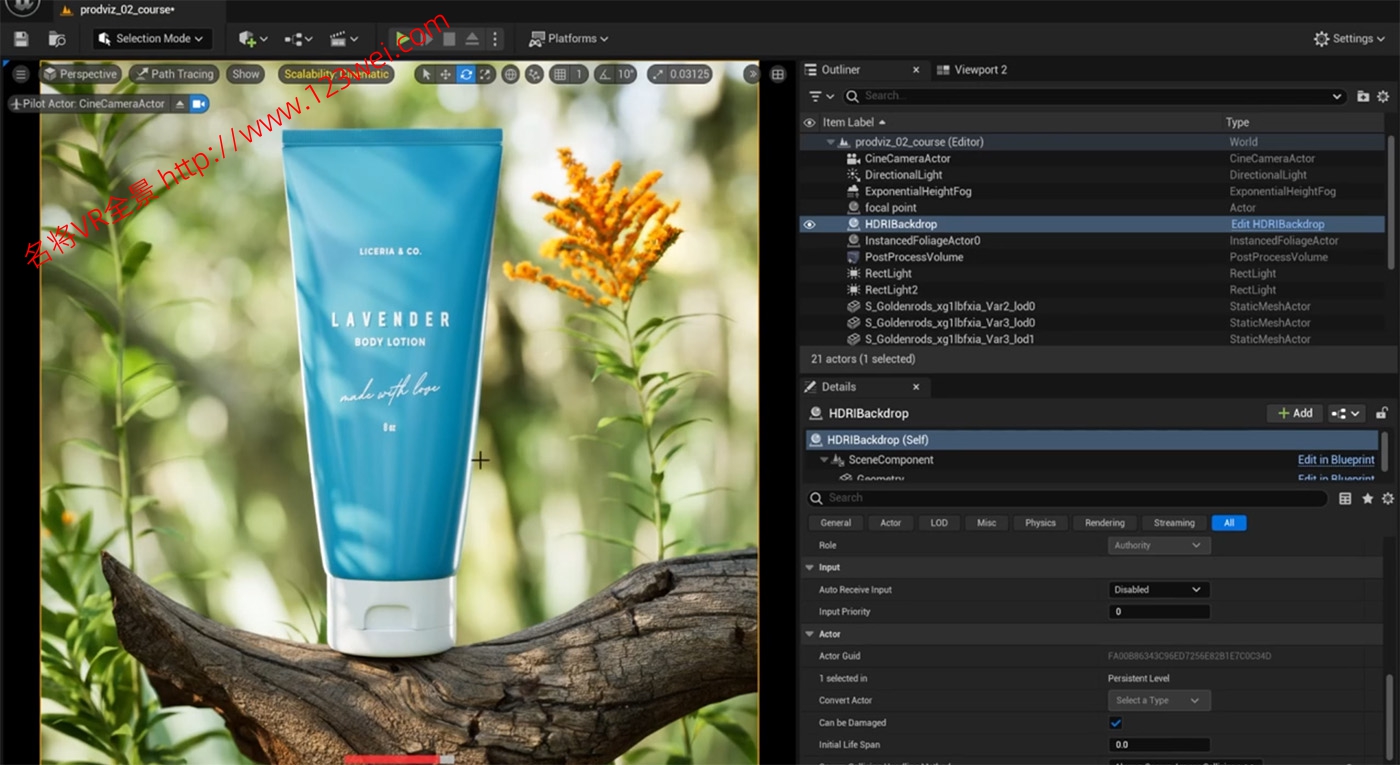This screenshot has height=765, width=1400.
Task: Toggle Path Tracing view mode off
Action: point(174,73)
